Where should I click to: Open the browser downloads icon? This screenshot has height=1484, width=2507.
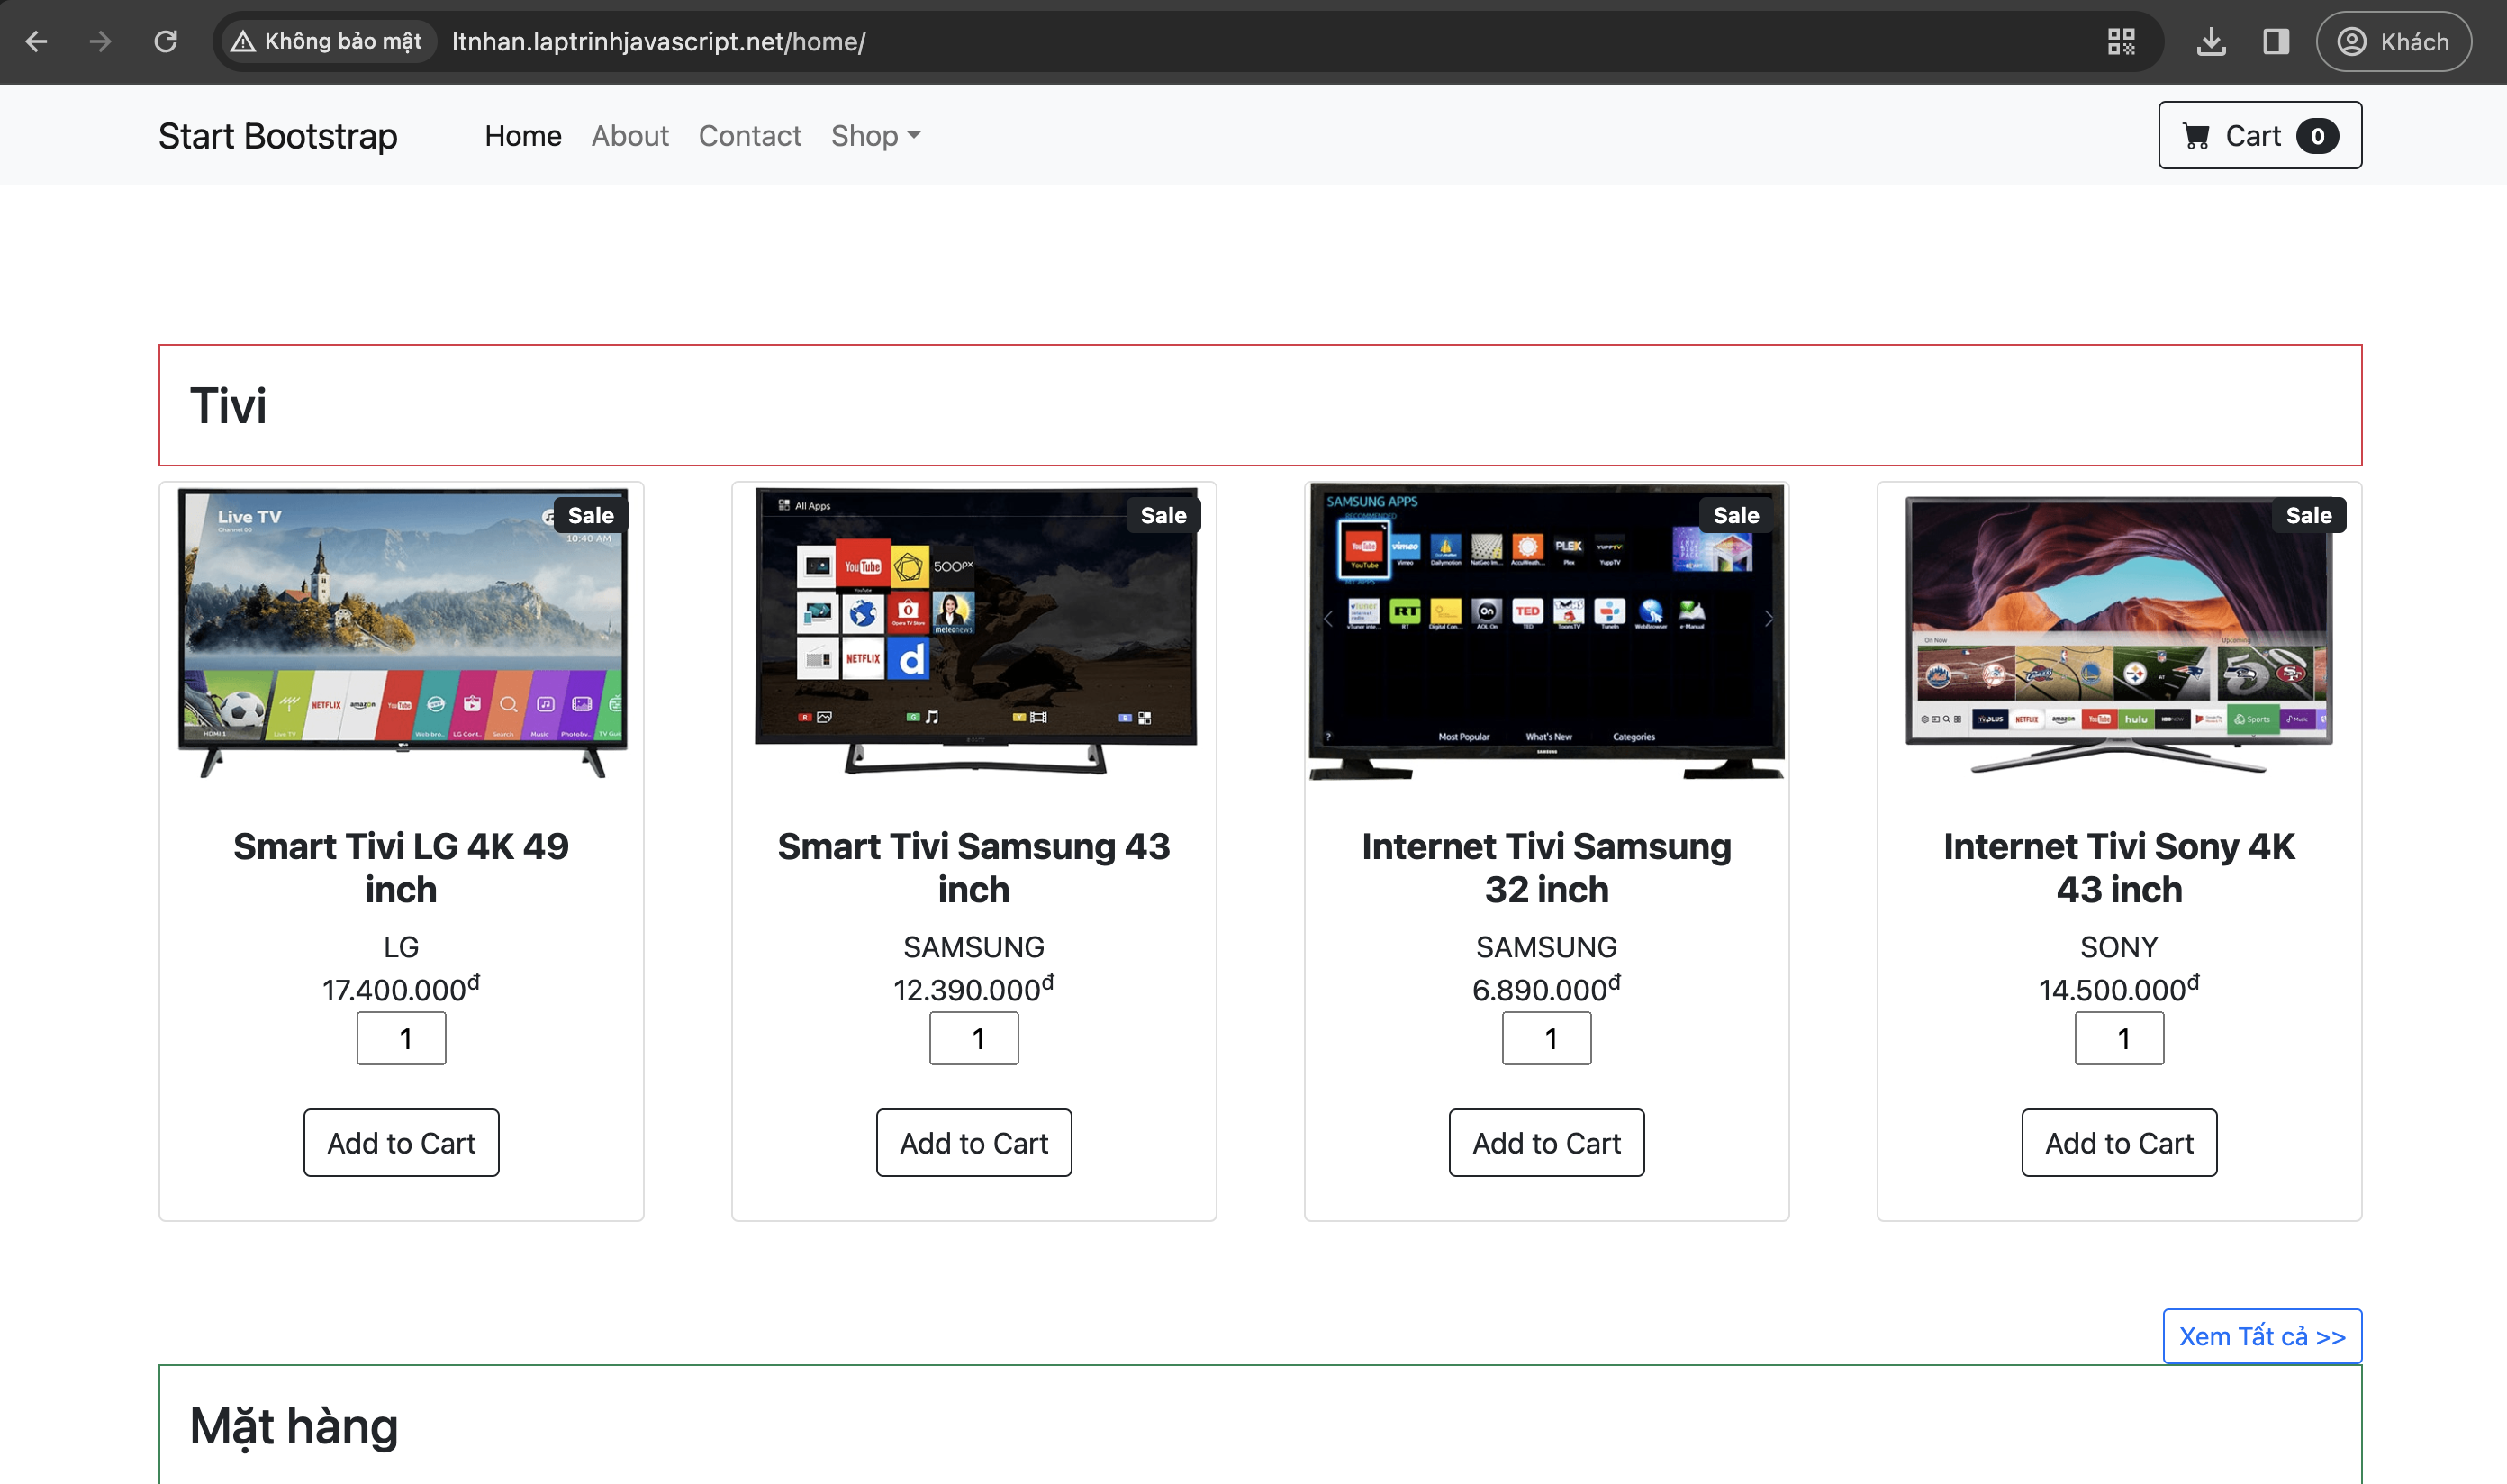tap(2211, 41)
